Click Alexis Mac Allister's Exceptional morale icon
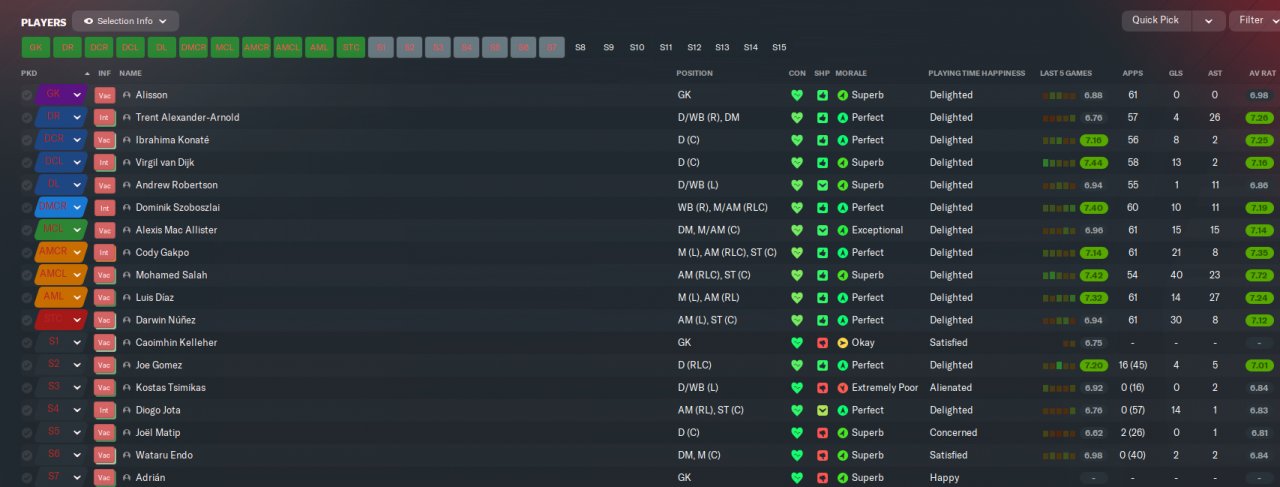 tap(842, 230)
